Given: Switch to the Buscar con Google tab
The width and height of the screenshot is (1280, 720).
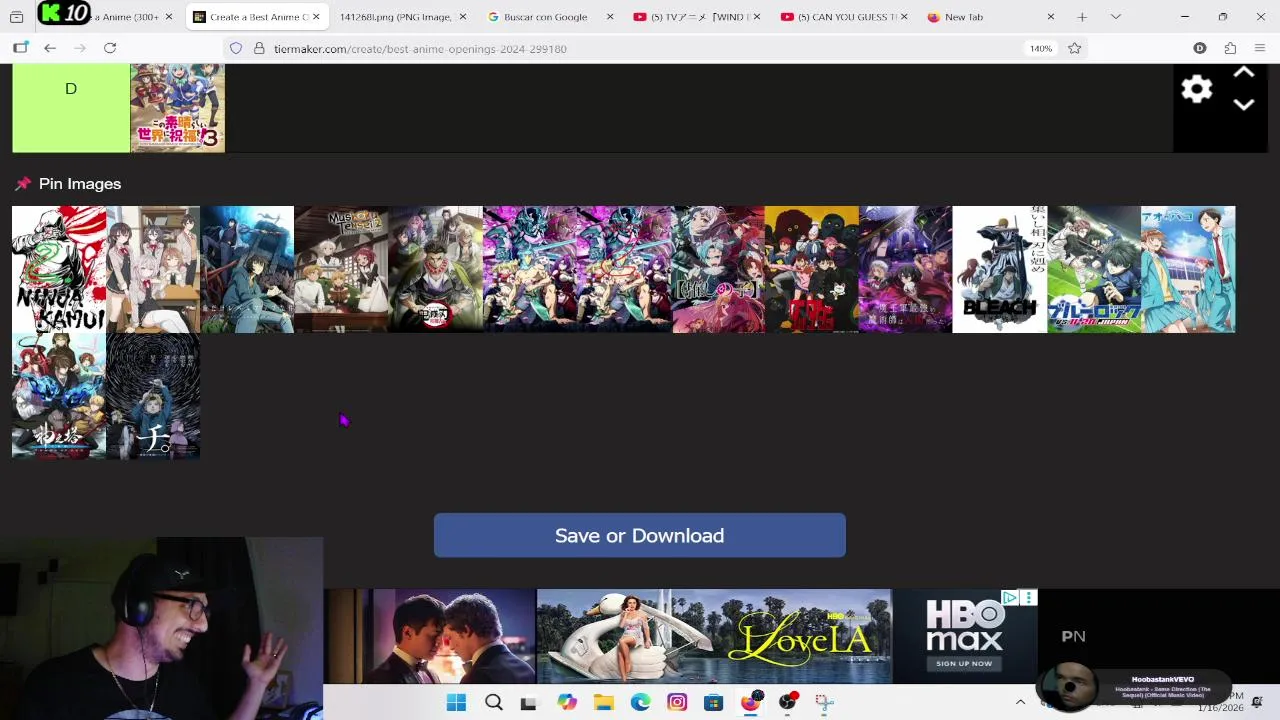Looking at the screenshot, I should point(545,17).
